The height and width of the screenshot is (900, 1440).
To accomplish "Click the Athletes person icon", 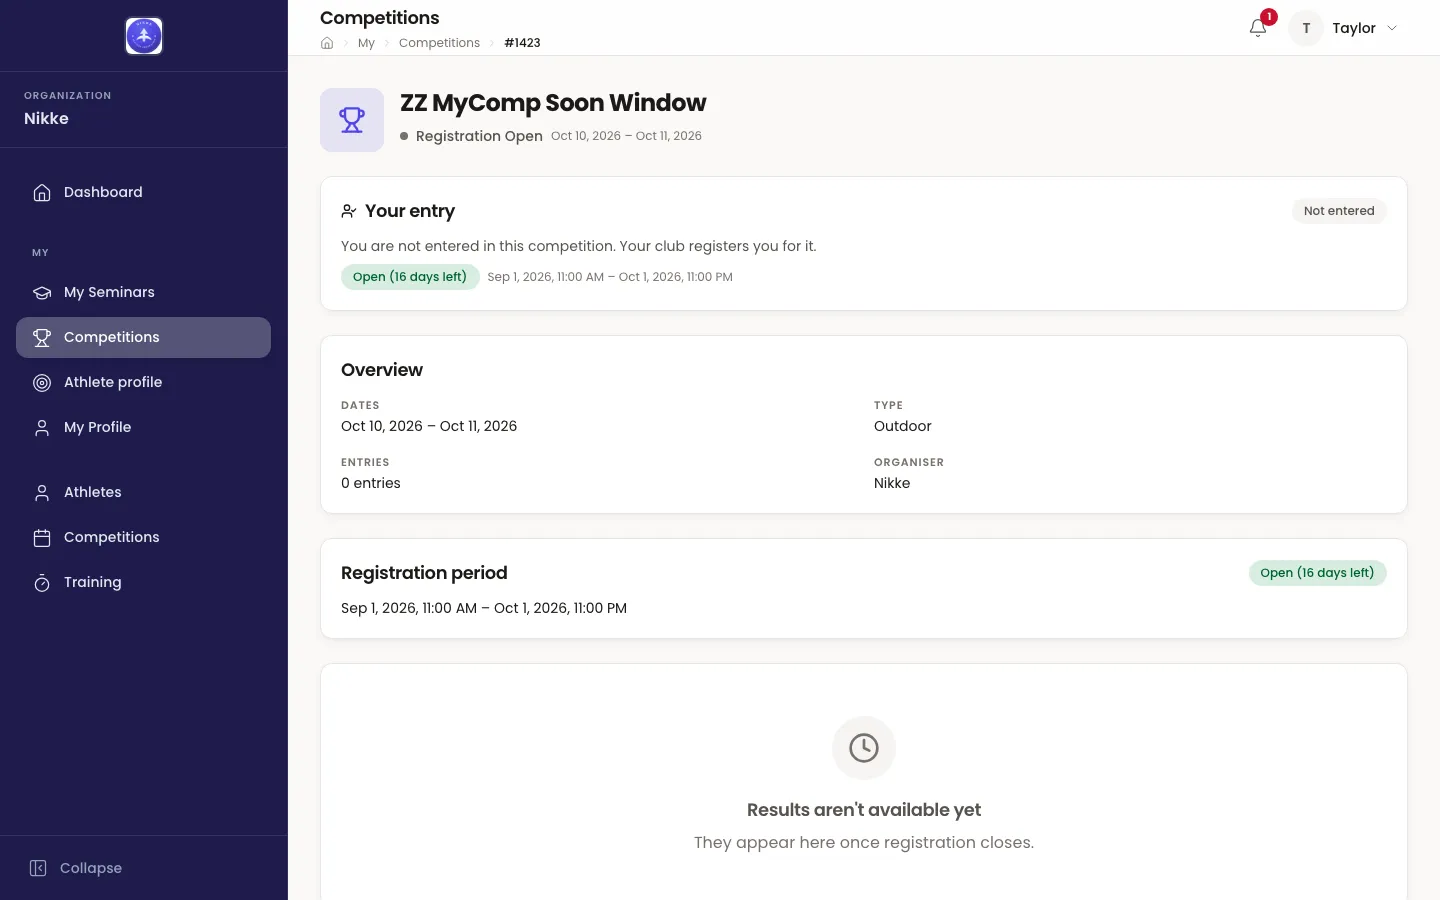I will point(42,492).
